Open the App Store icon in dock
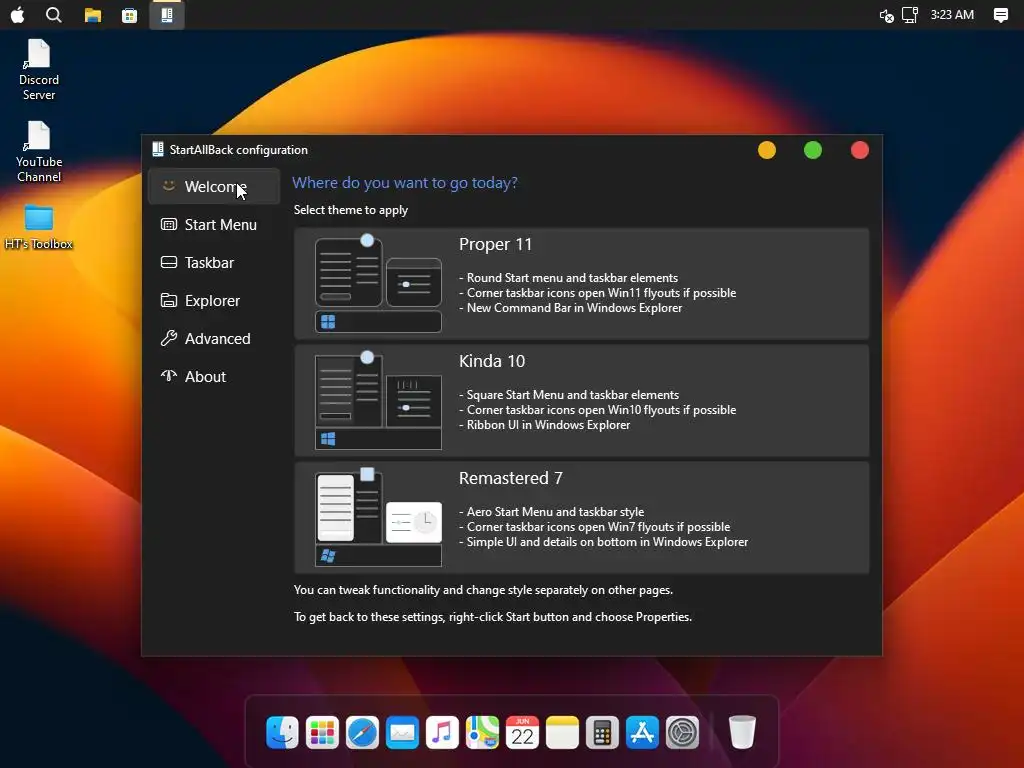Screen dimensions: 1024x768 coord(642,732)
